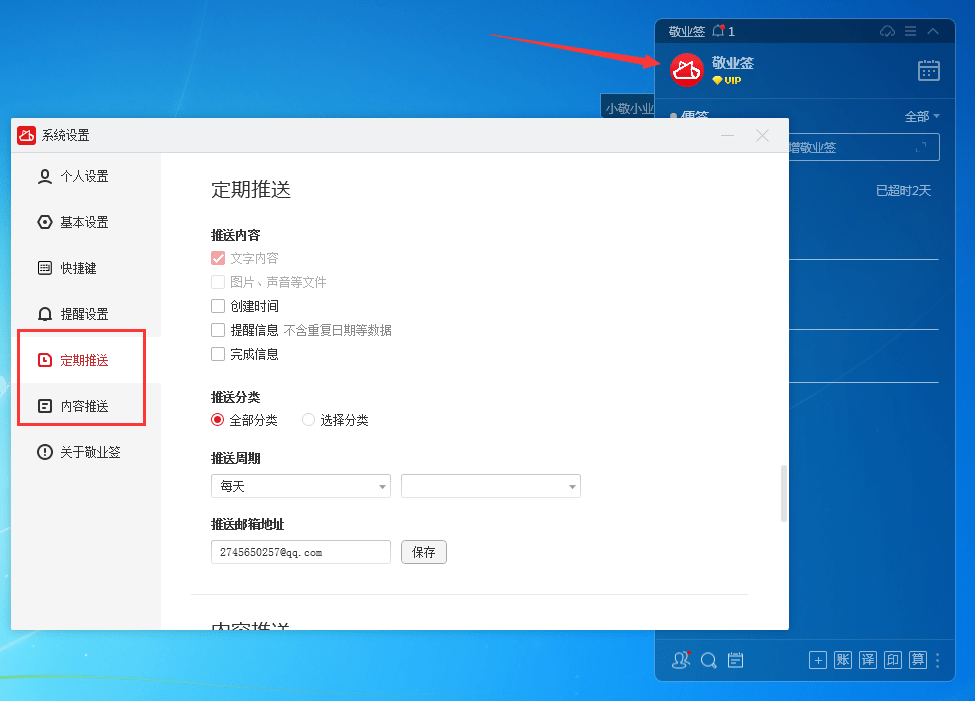The height and width of the screenshot is (701, 975).
Task: Switch to 提醒设置 in settings sidebar
Action: coord(84,314)
